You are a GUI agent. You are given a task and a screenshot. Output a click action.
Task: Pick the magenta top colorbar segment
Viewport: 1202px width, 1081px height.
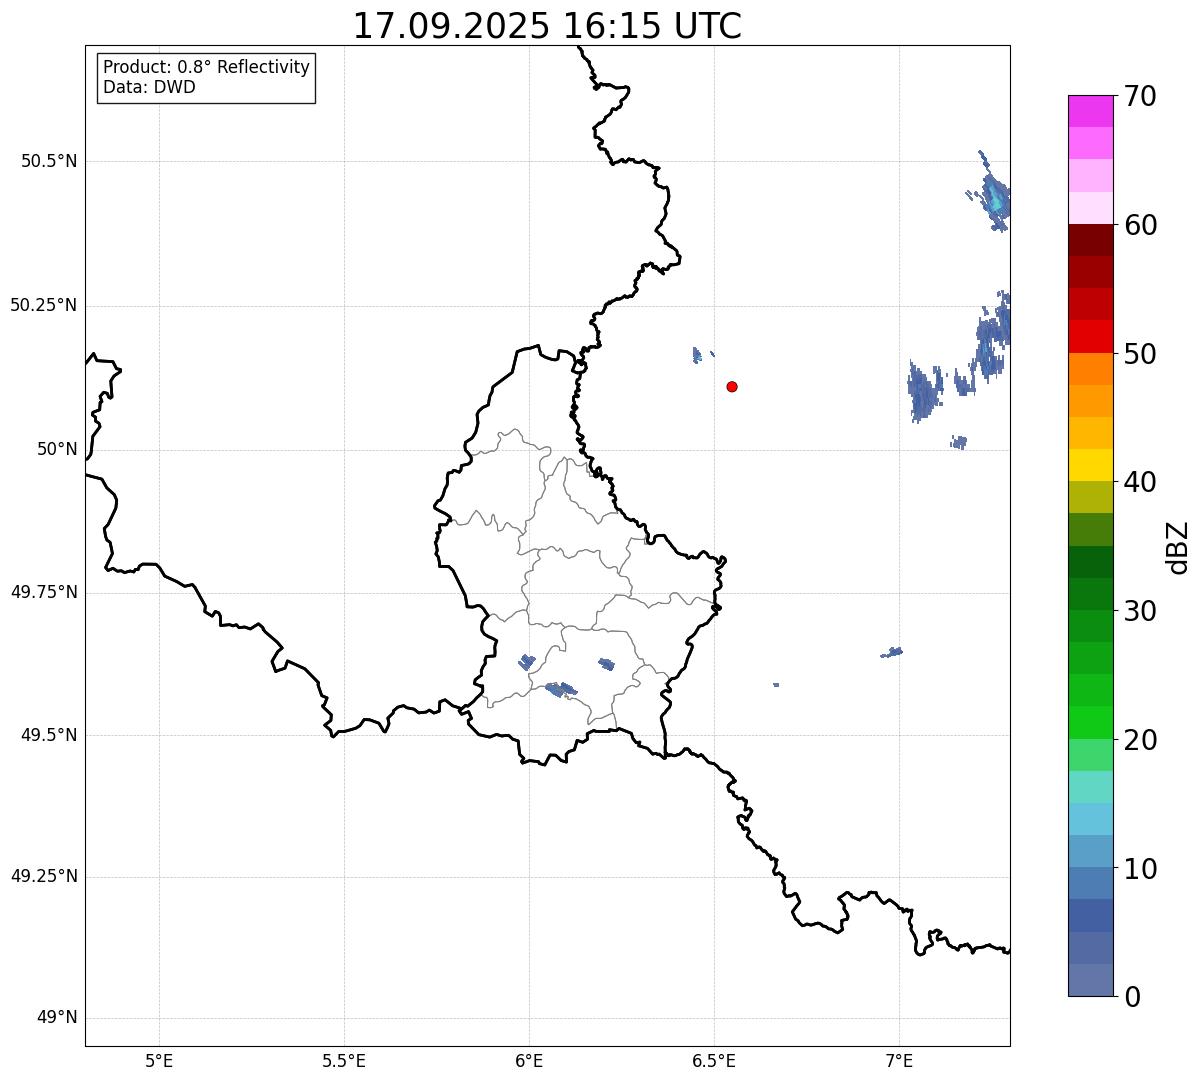[x=1090, y=111]
